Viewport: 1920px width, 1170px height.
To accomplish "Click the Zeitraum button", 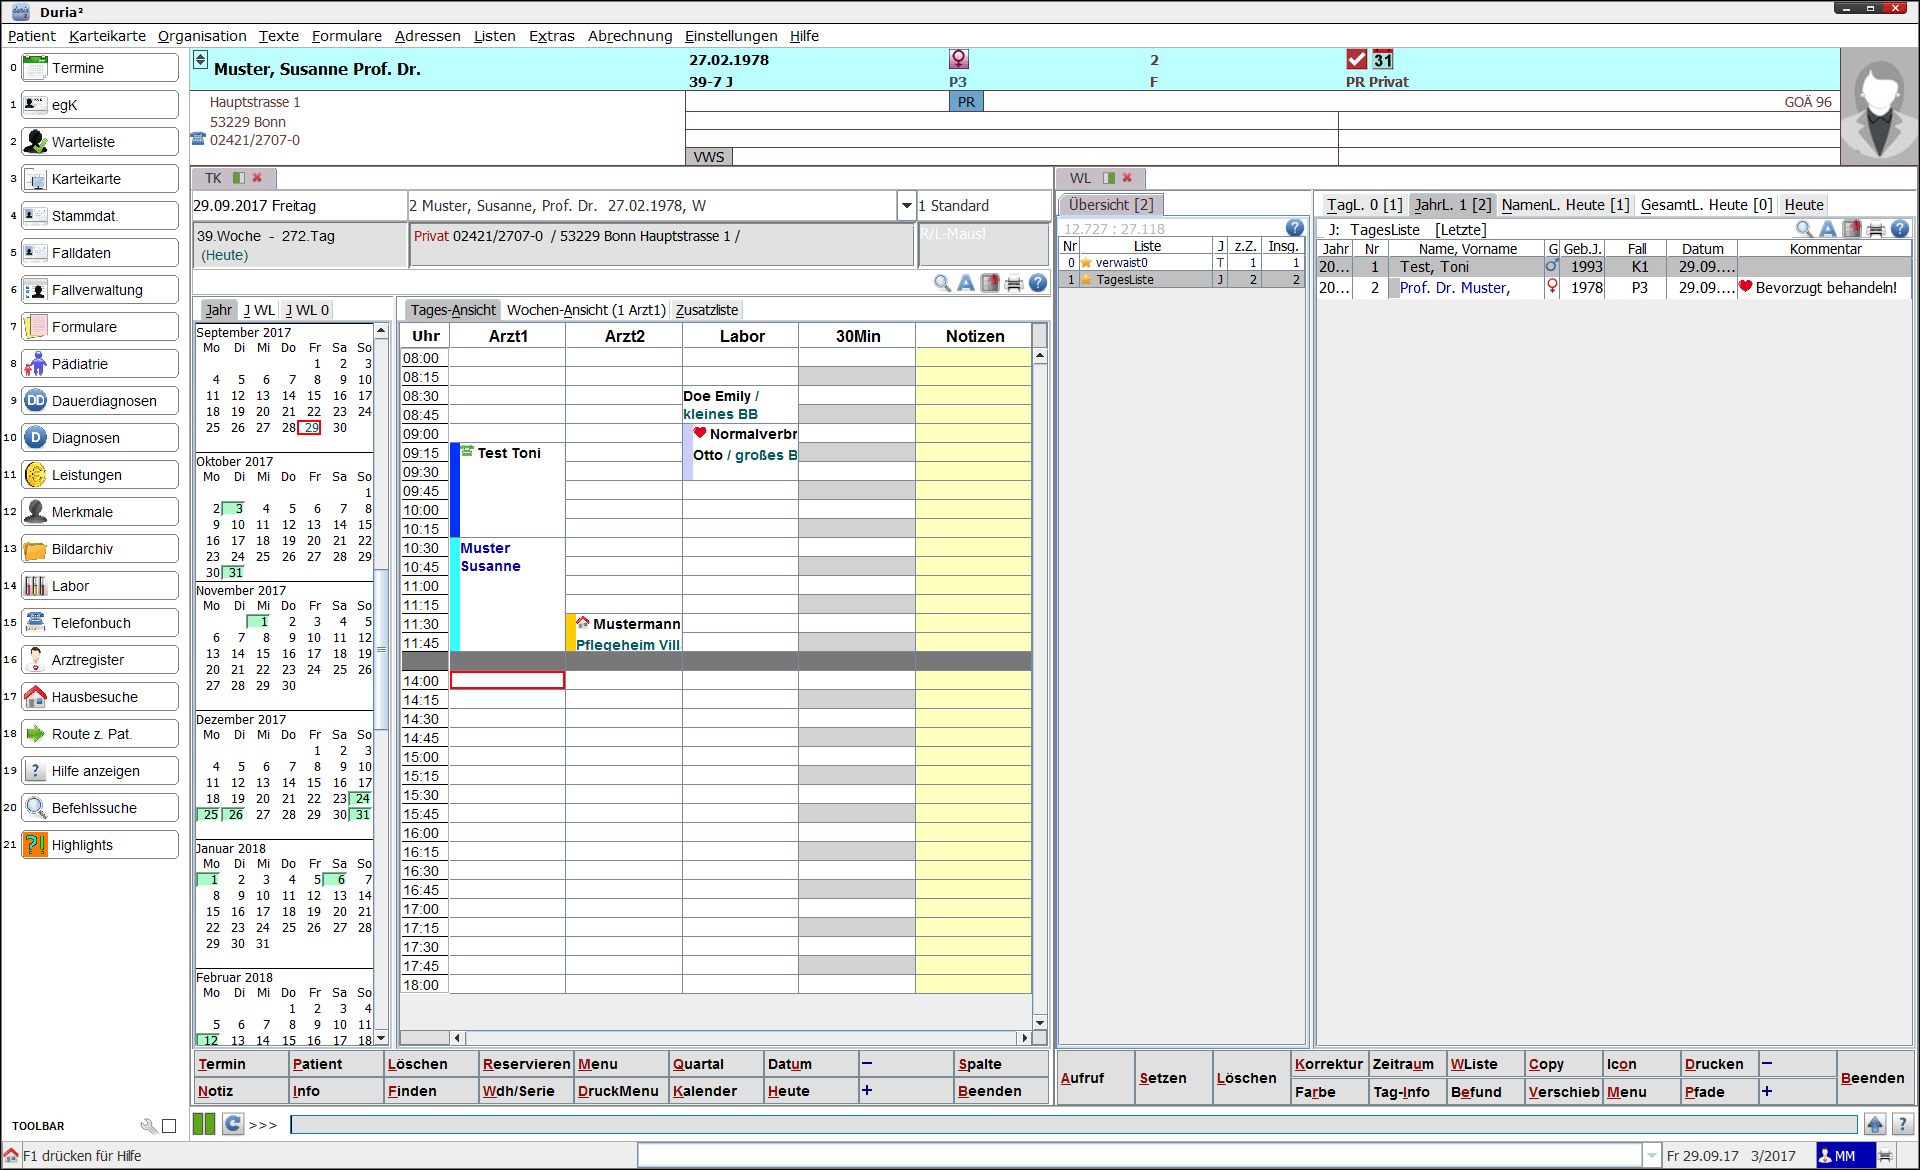I will (x=1407, y=1064).
